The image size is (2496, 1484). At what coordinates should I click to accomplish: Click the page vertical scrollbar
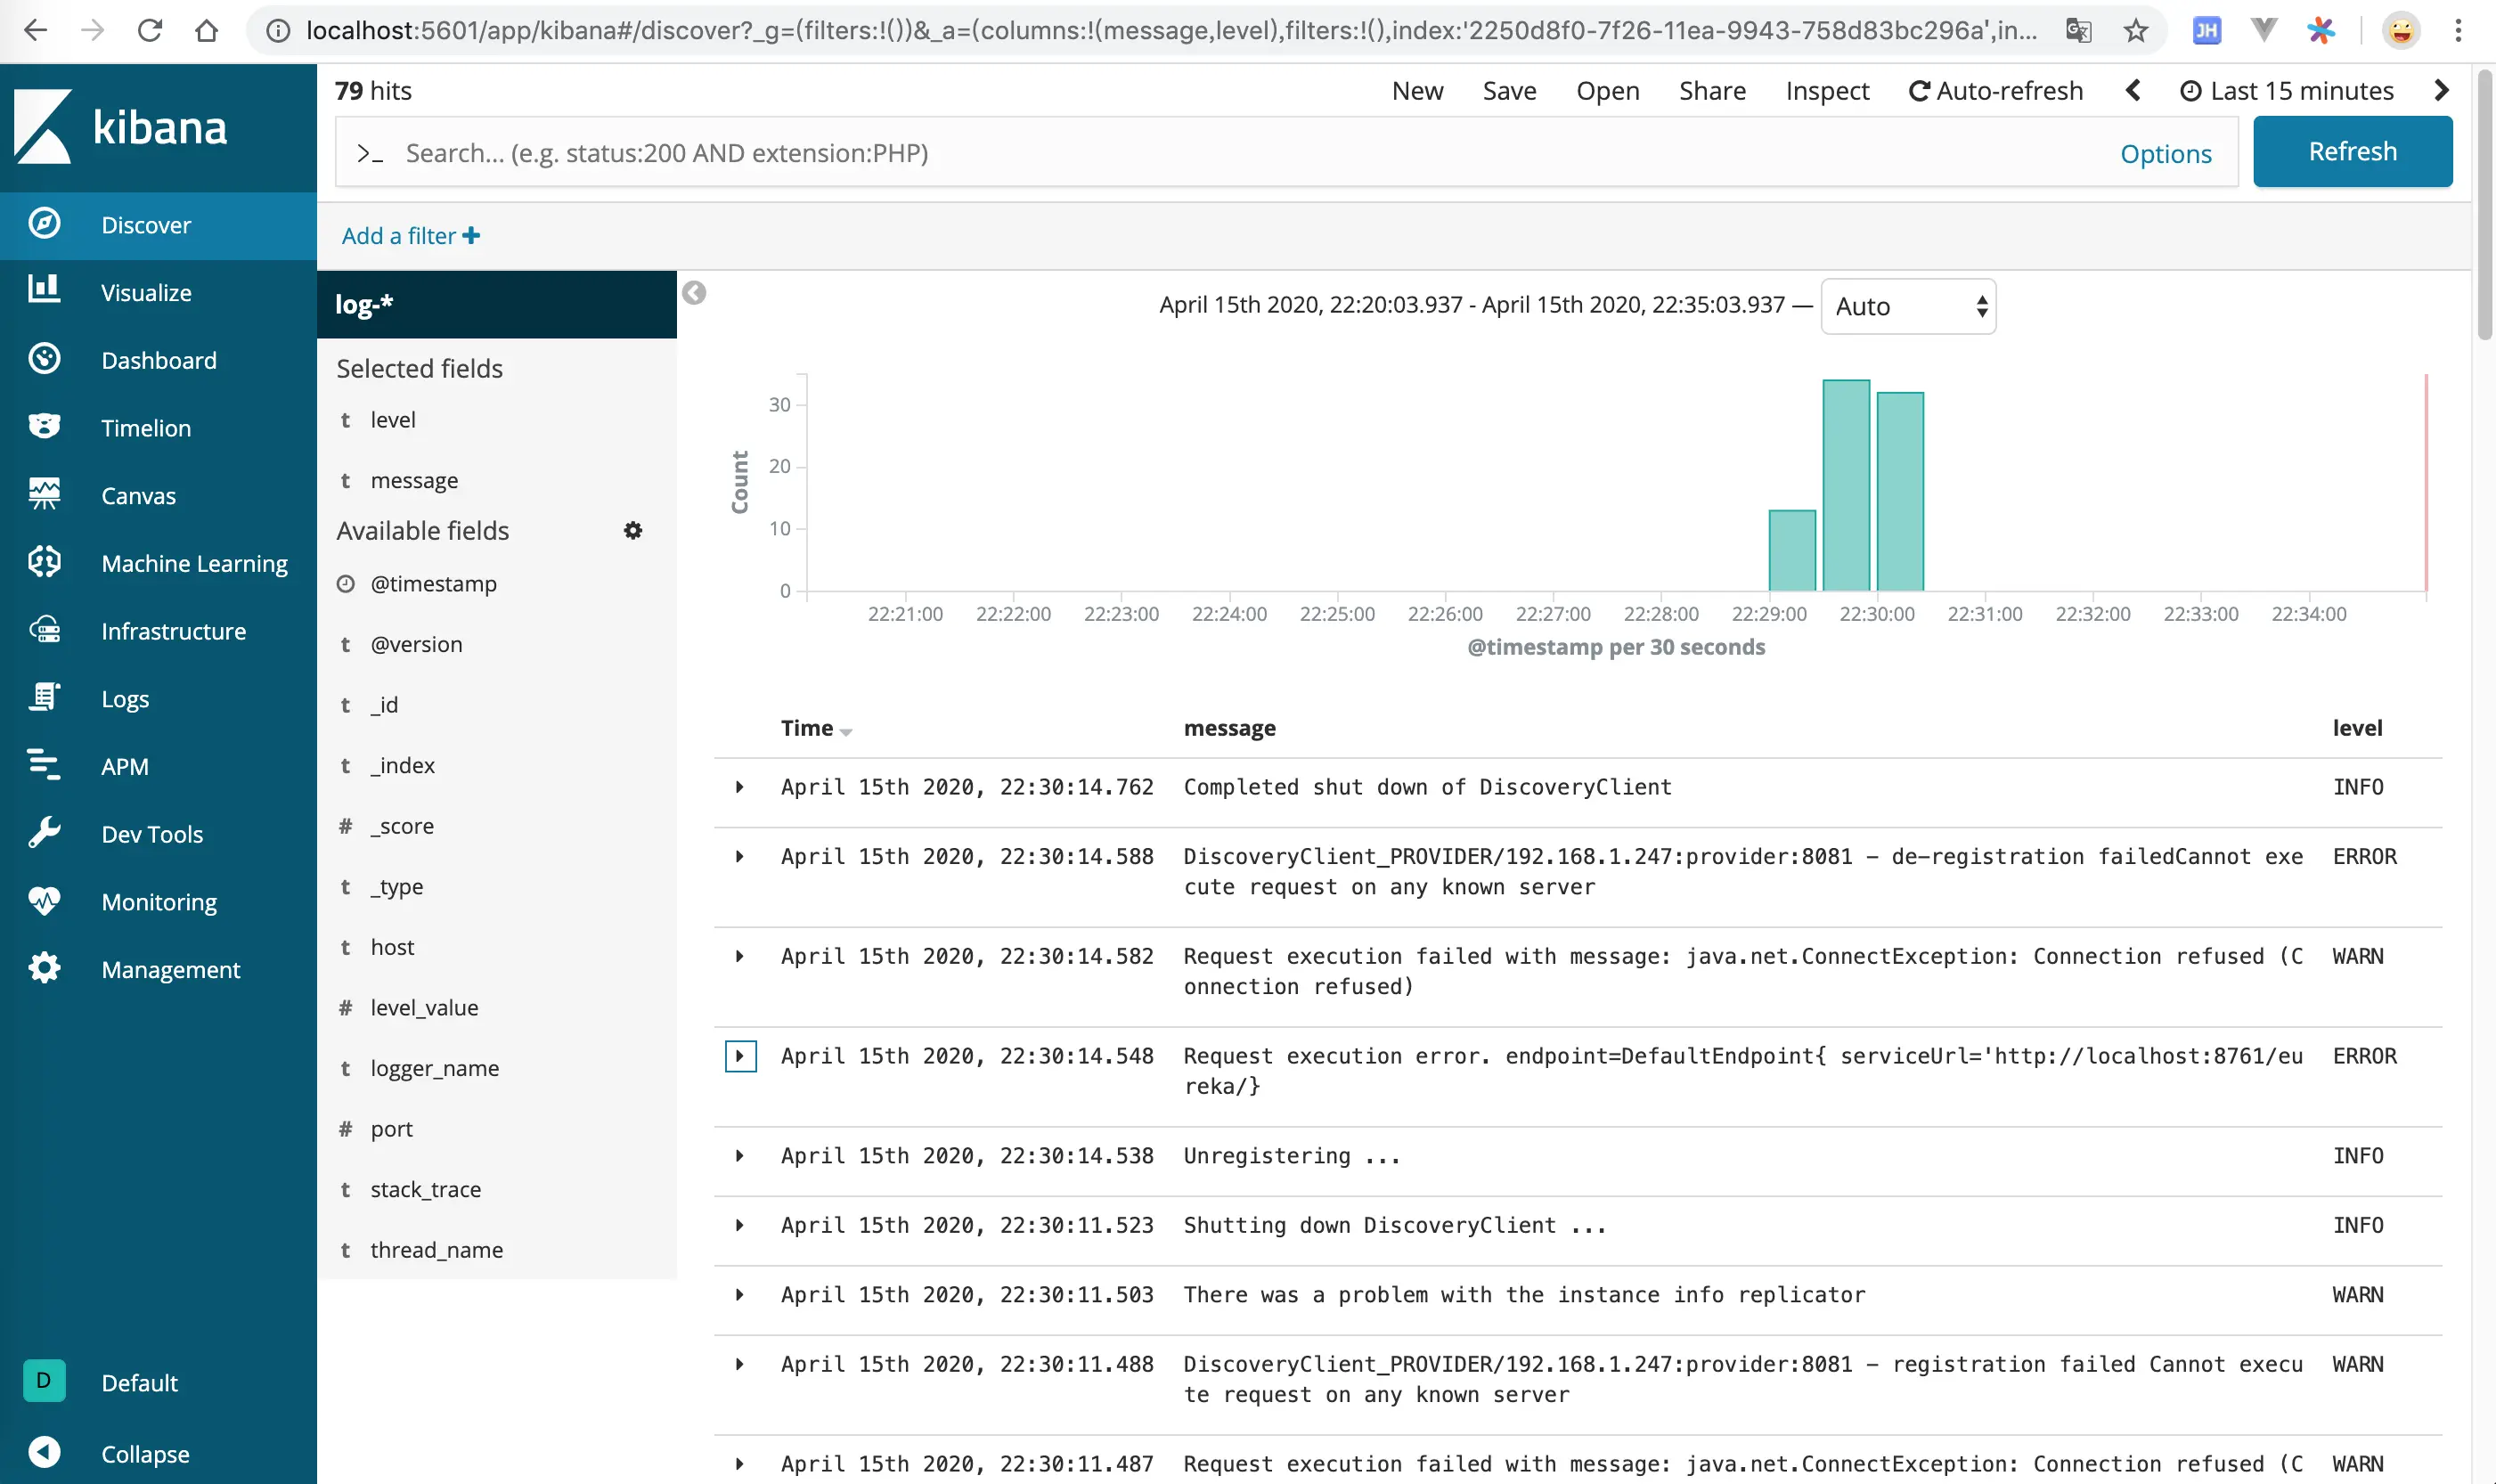(2484, 204)
